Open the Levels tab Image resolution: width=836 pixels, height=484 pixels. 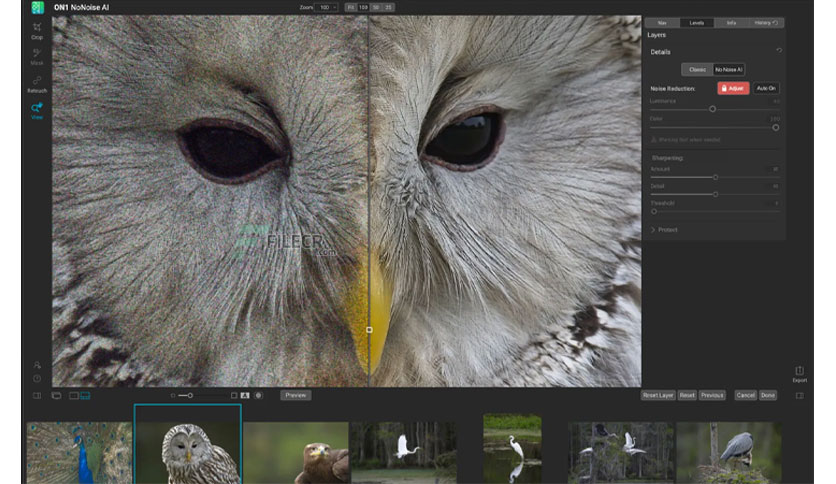(696, 23)
